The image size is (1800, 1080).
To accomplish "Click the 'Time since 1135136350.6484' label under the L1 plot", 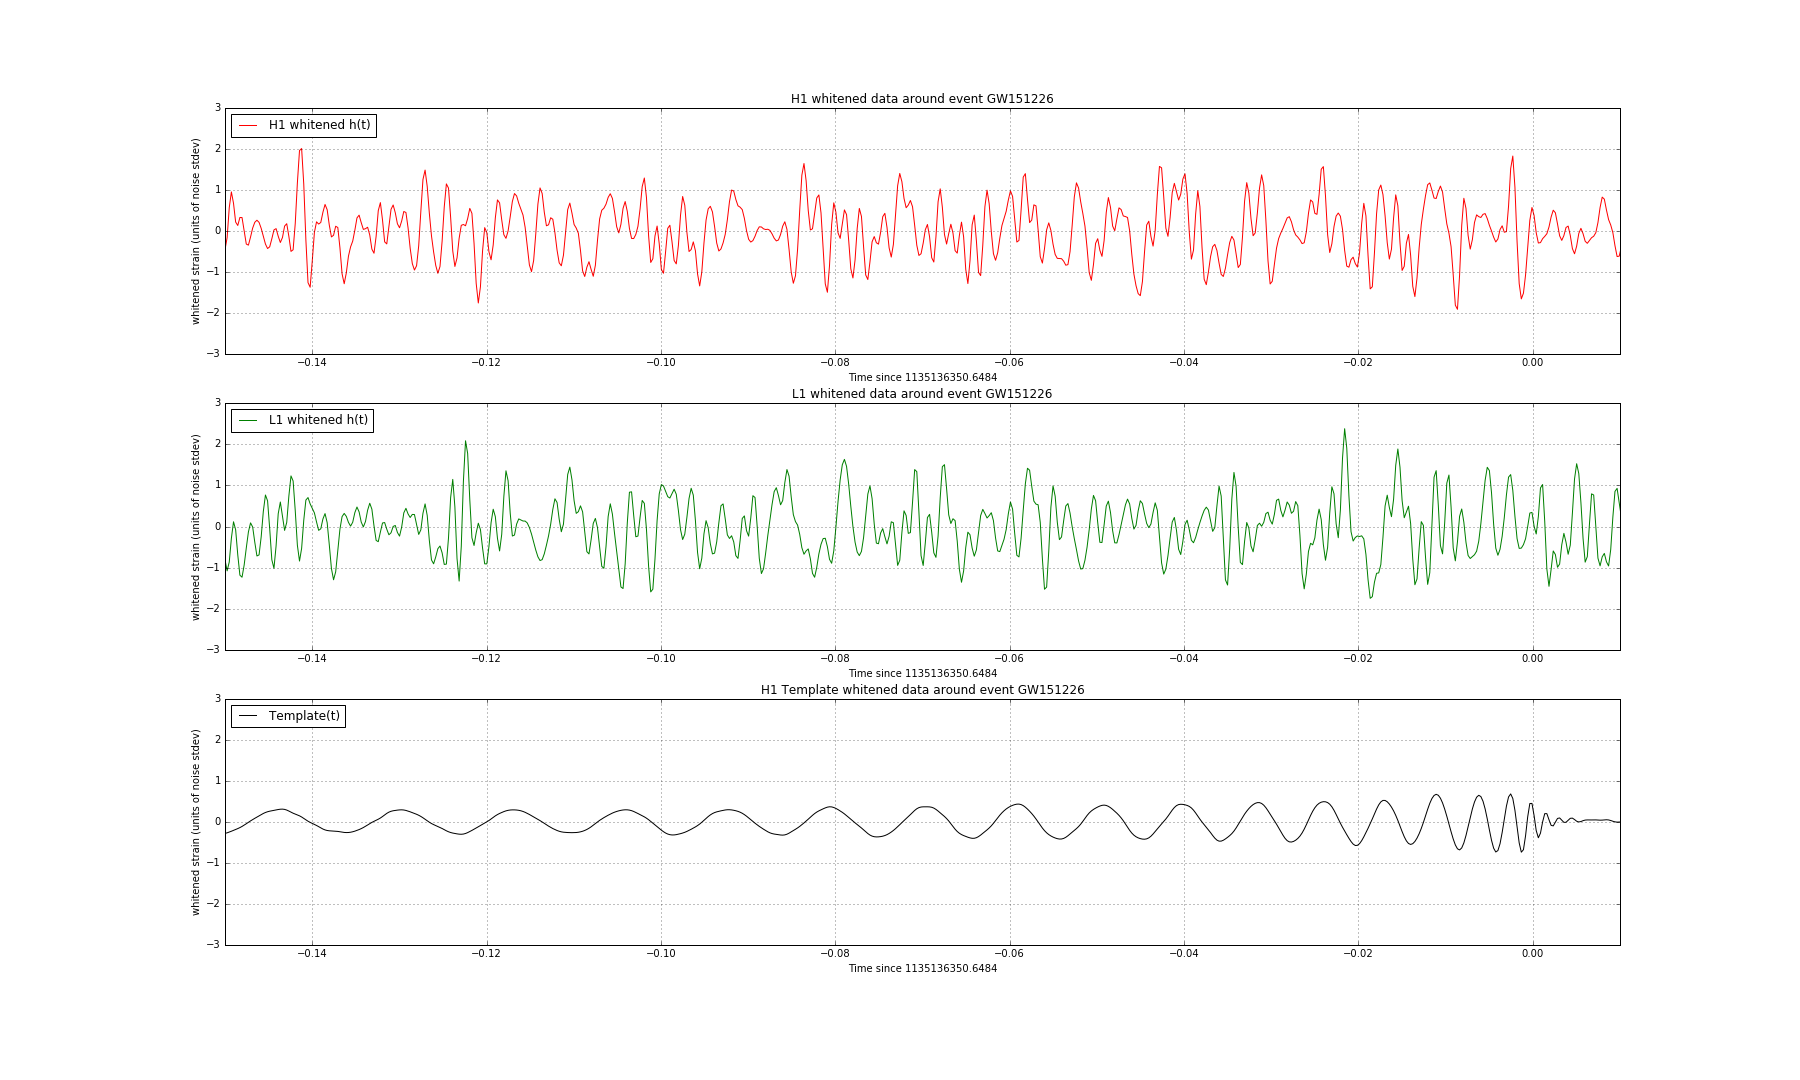I will click(922, 673).
